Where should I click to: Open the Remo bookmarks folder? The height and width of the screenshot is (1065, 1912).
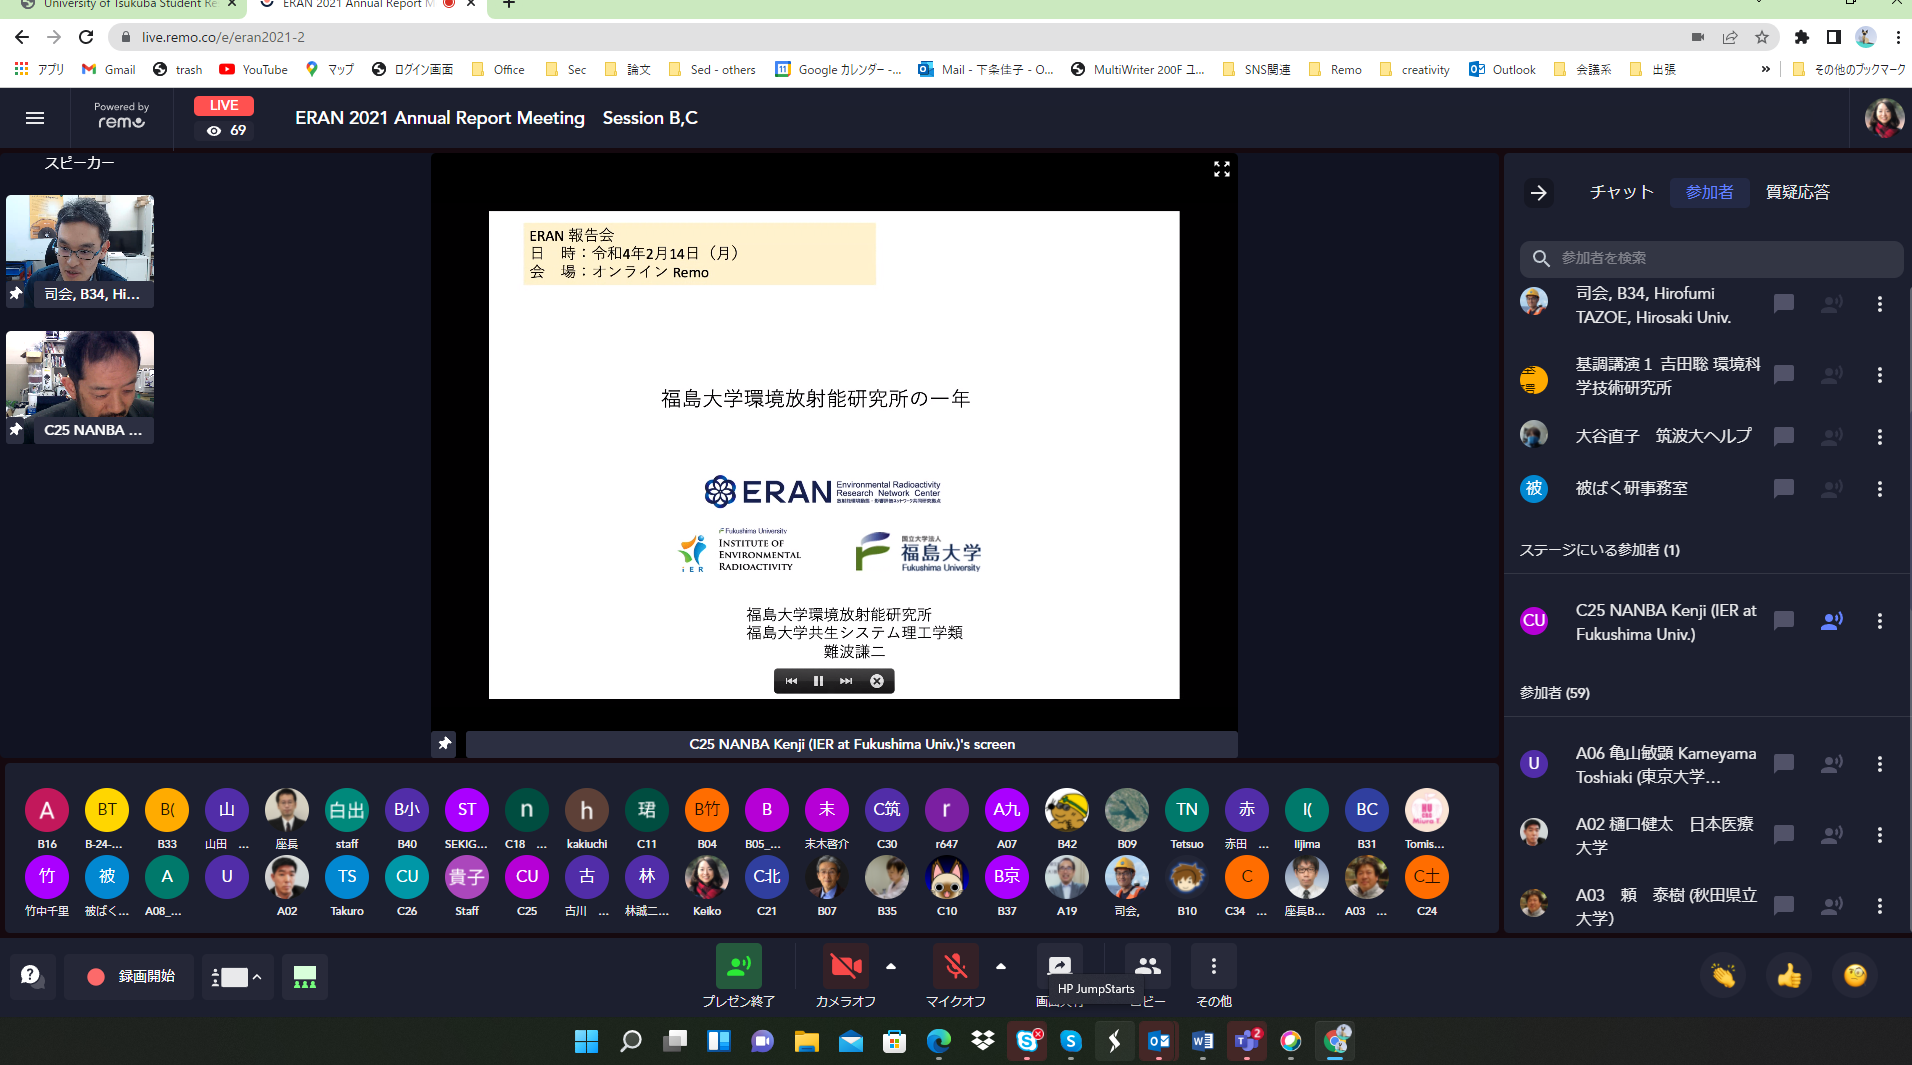[x=1335, y=69]
